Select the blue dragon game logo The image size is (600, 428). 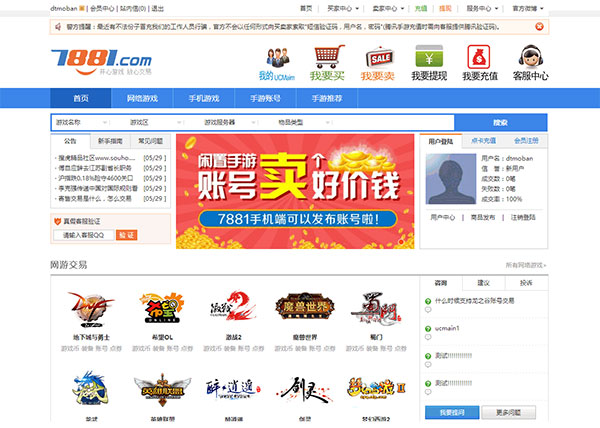90,388
